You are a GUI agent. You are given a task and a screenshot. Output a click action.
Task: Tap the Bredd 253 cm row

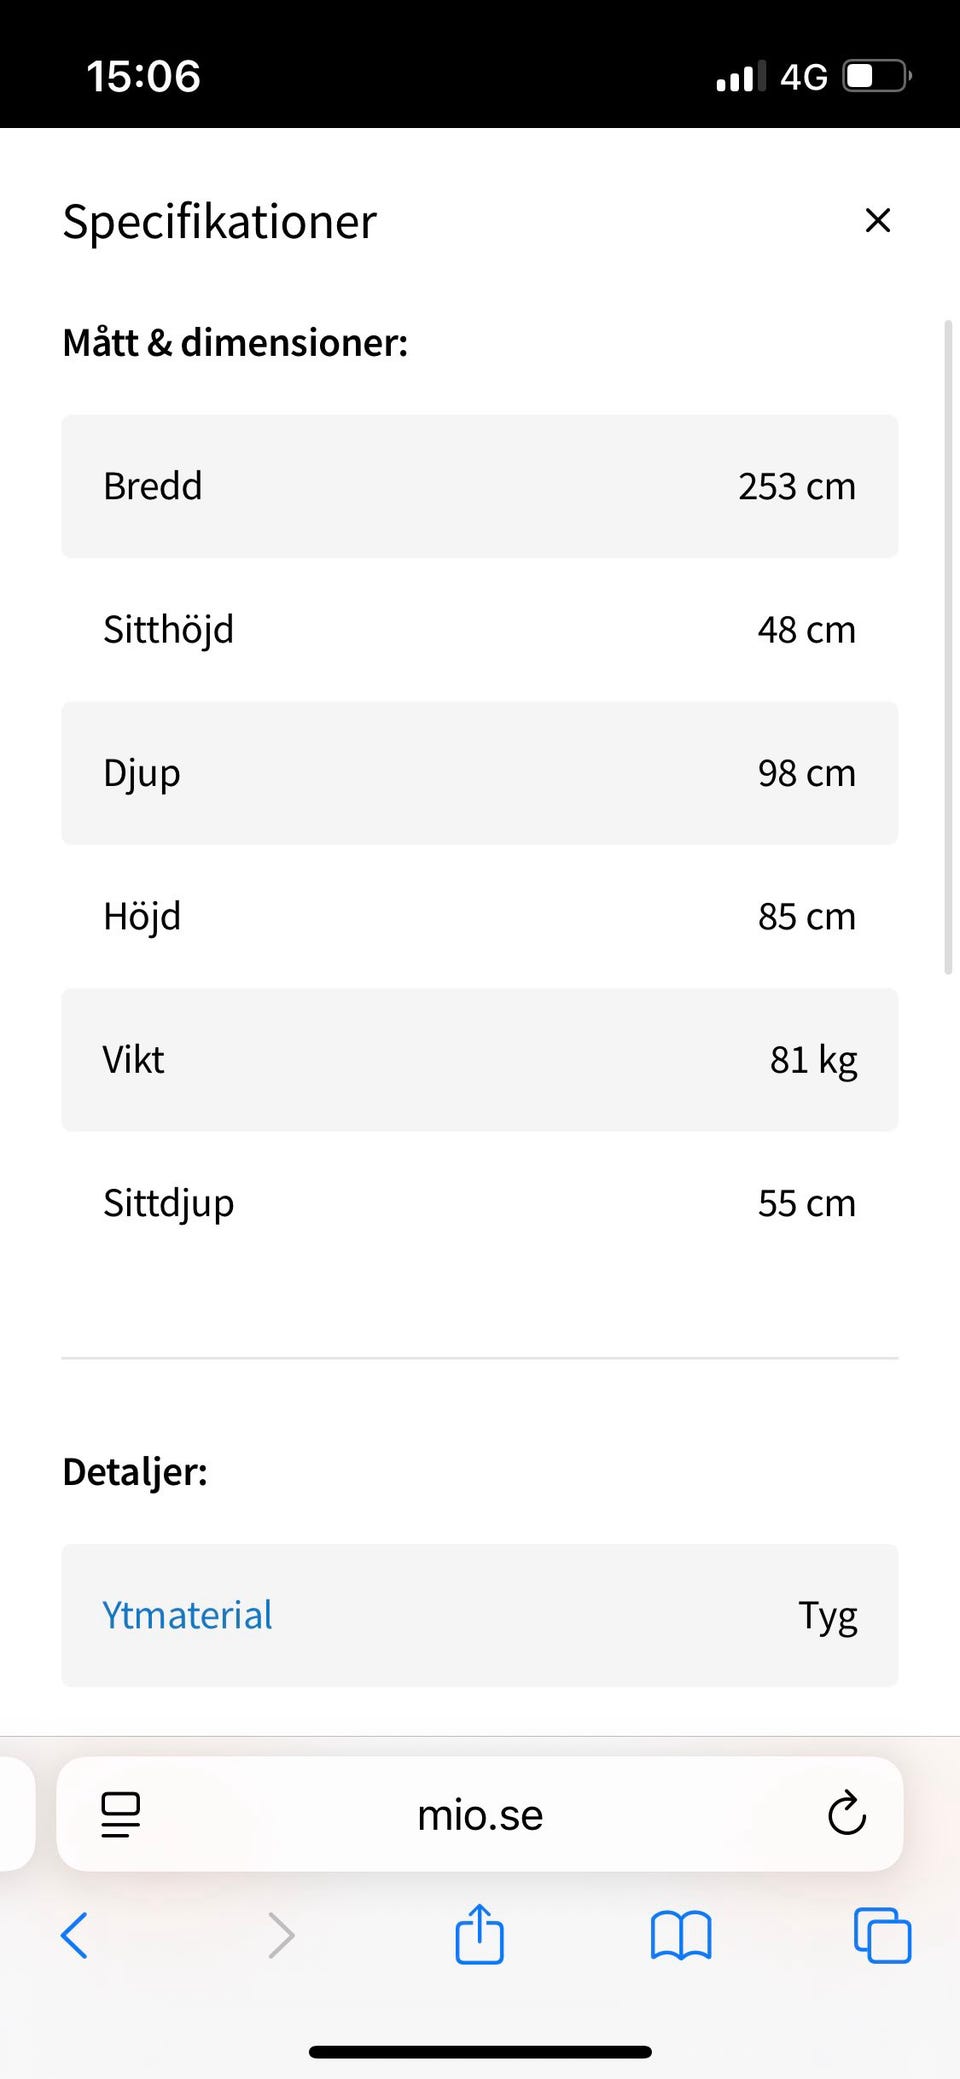pyautogui.click(x=480, y=486)
